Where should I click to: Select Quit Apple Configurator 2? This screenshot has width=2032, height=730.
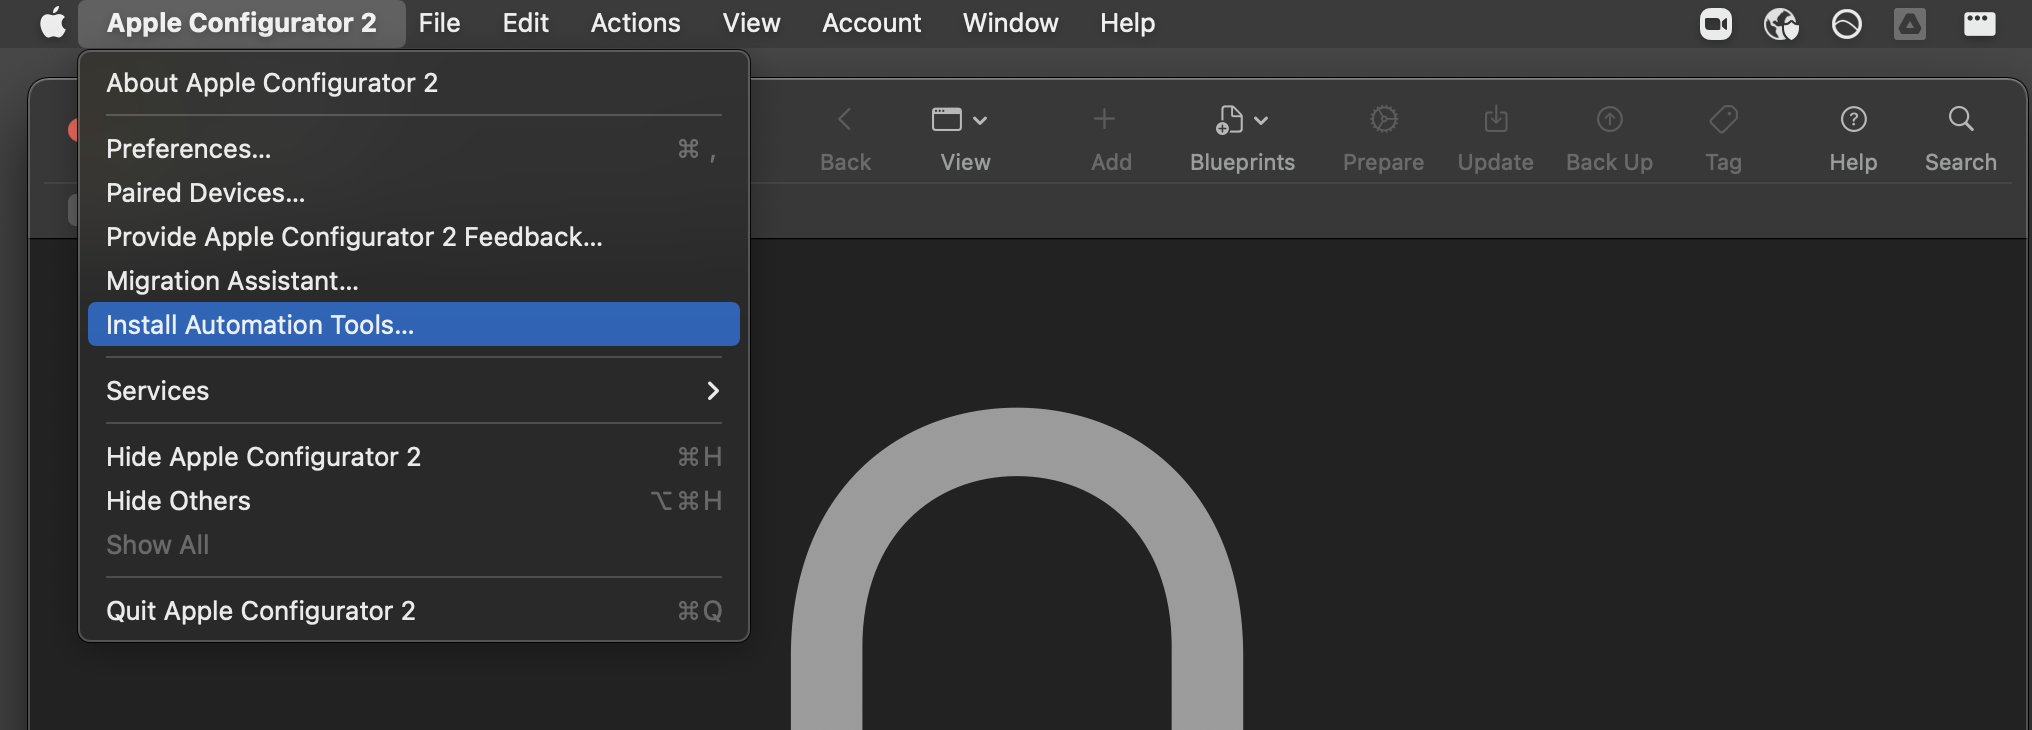(413, 611)
